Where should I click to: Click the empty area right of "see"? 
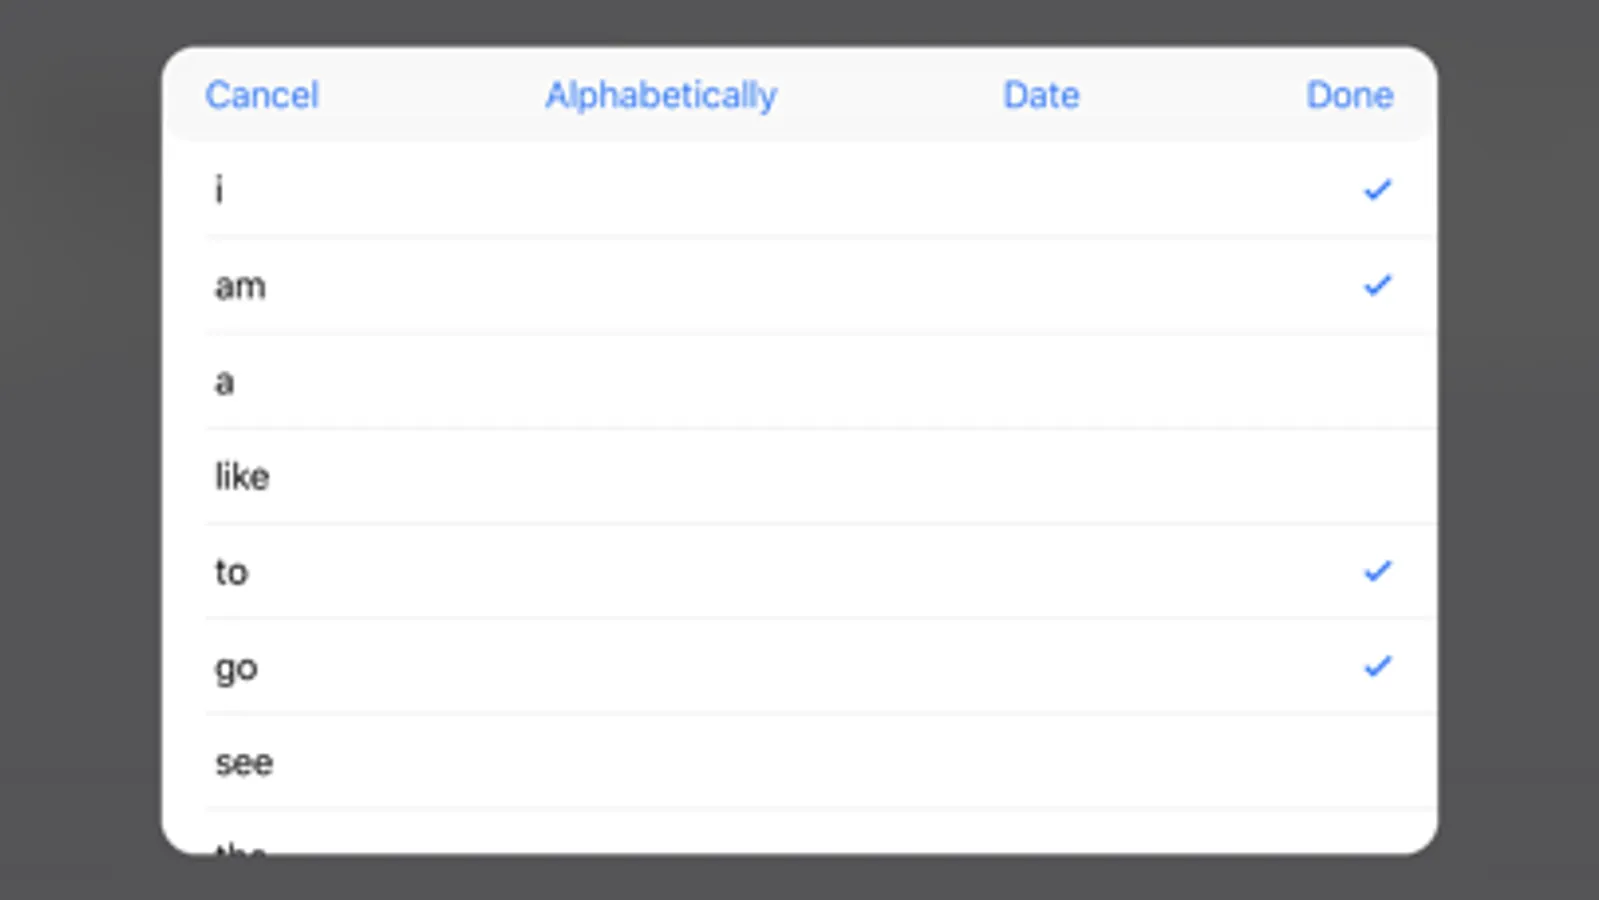pyautogui.click(x=800, y=763)
